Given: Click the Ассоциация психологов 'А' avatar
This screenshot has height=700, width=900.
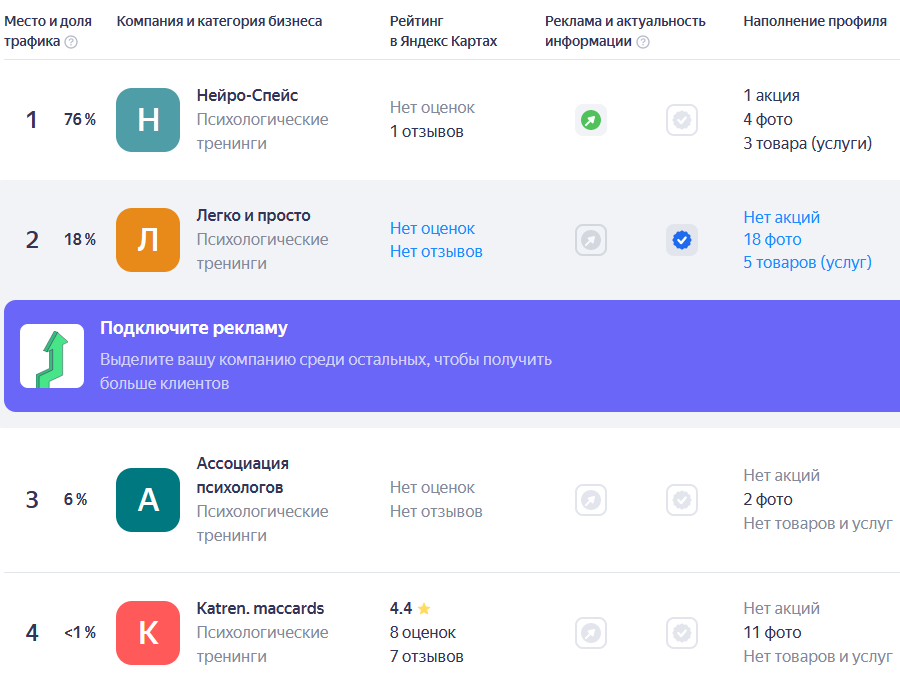Looking at the screenshot, I should point(148,500).
